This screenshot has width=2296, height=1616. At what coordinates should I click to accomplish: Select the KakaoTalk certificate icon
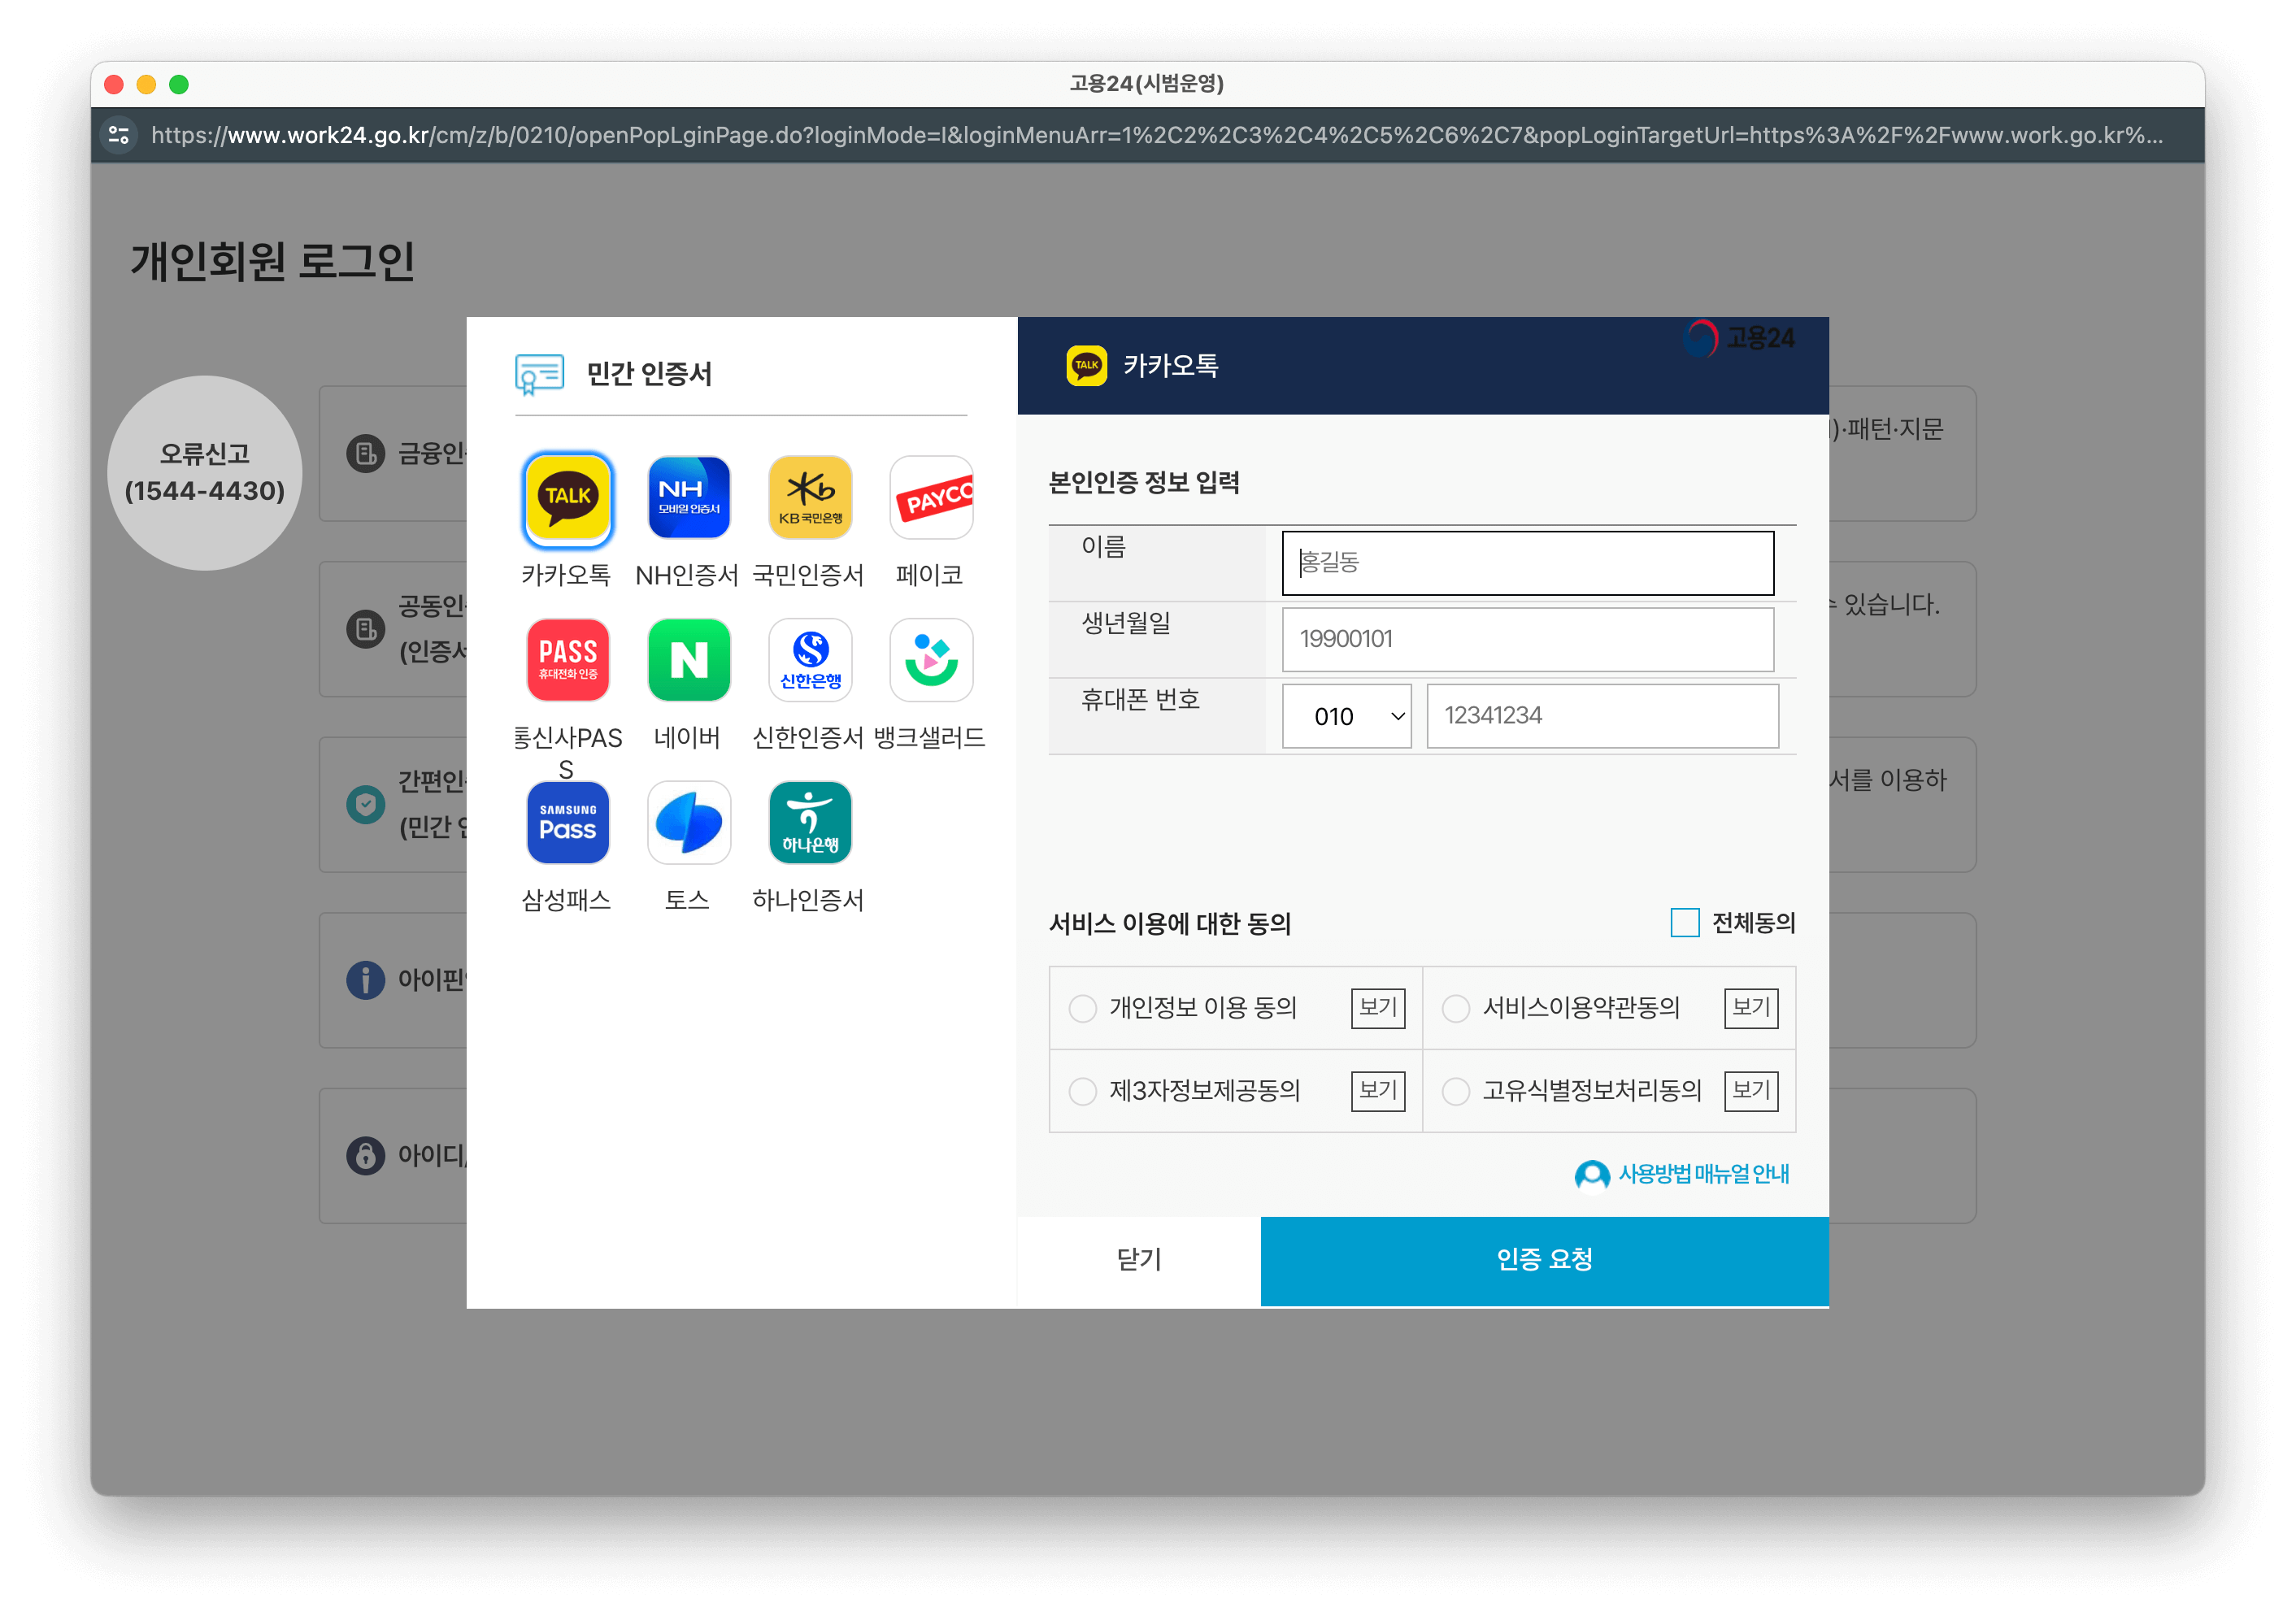[567, 498]
